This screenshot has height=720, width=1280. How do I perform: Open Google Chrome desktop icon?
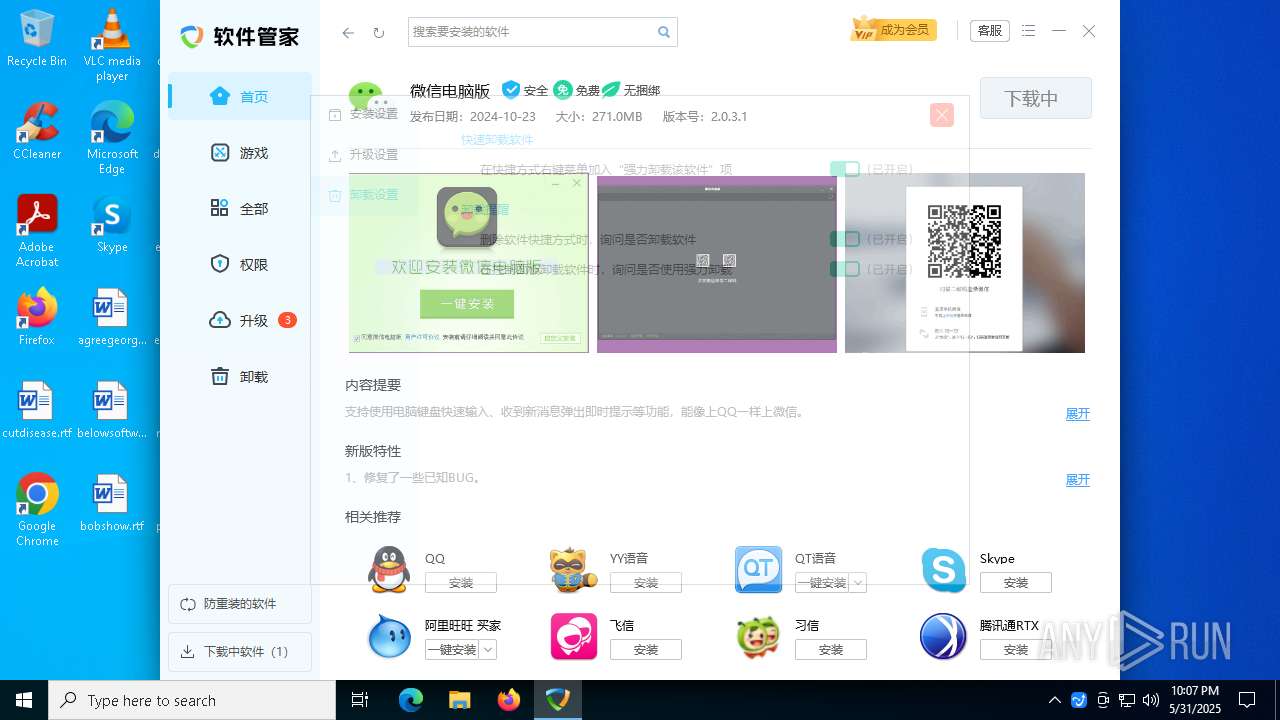coord(37,510)
